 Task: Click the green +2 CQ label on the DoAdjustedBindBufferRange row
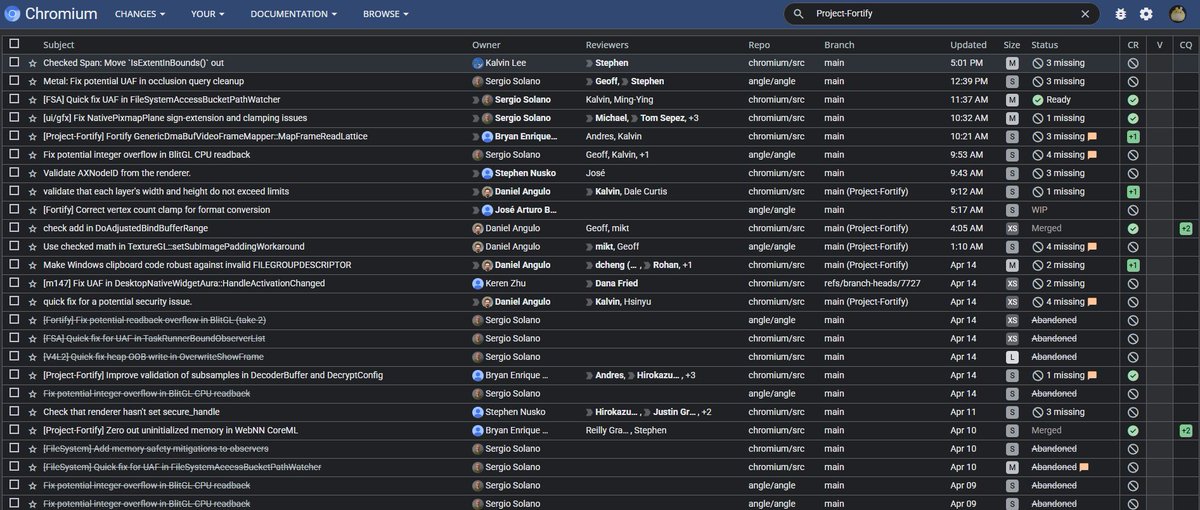pyautogui.click(x=1185, y=228)
